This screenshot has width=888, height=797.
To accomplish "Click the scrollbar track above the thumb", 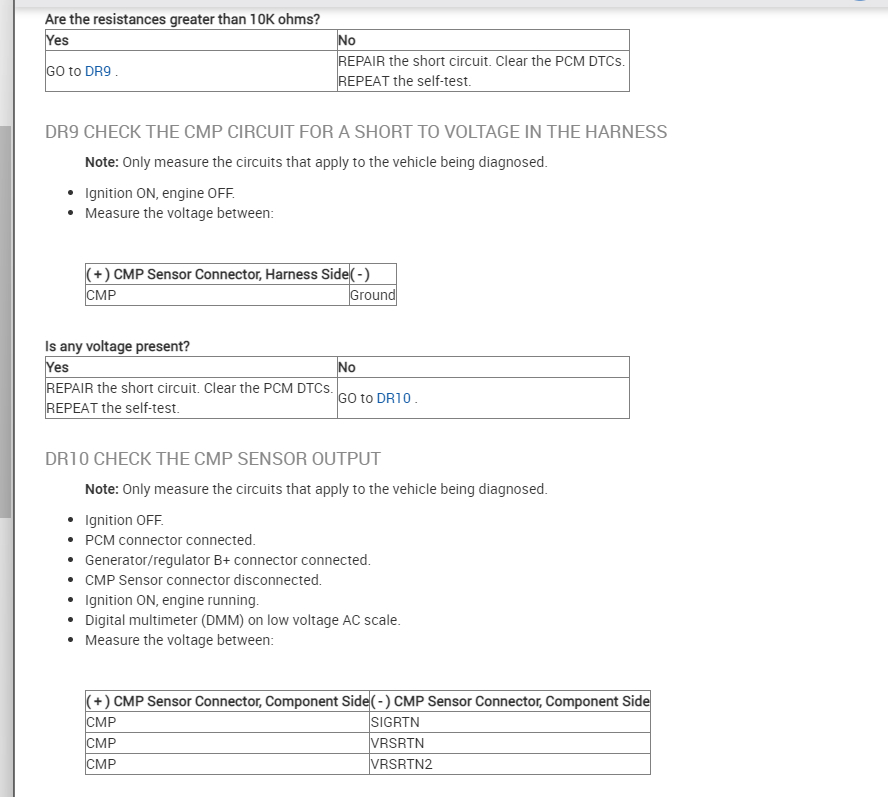I will click(6, 60).
